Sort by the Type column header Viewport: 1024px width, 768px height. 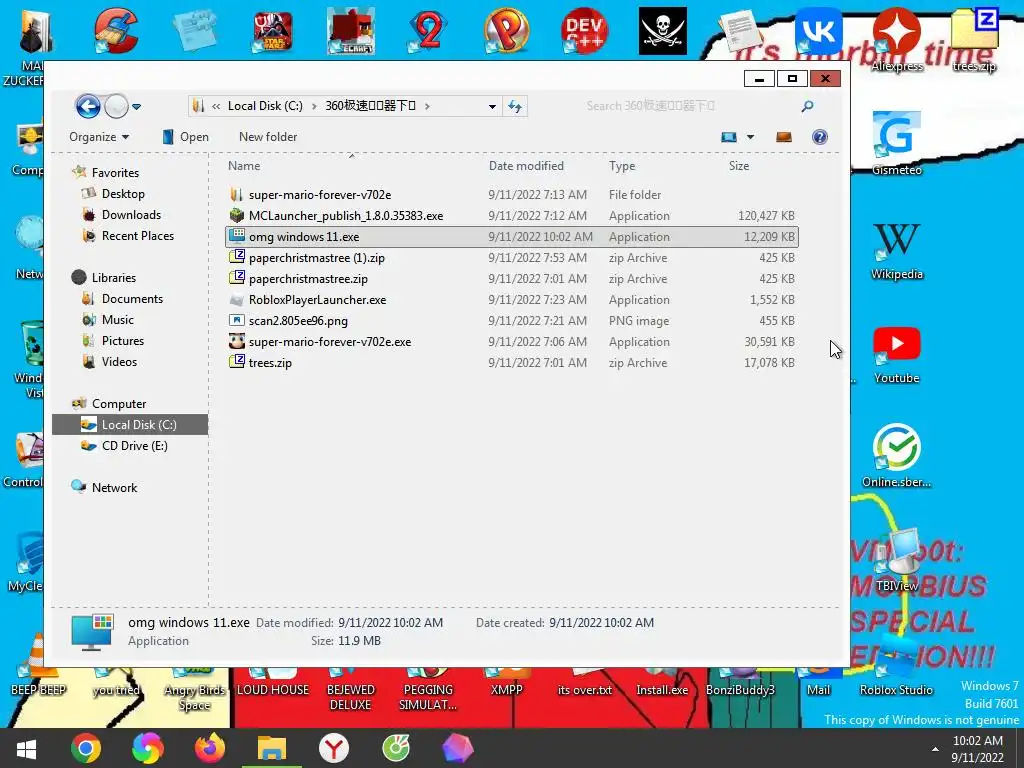pyautogui.click(x=622, y=166)
